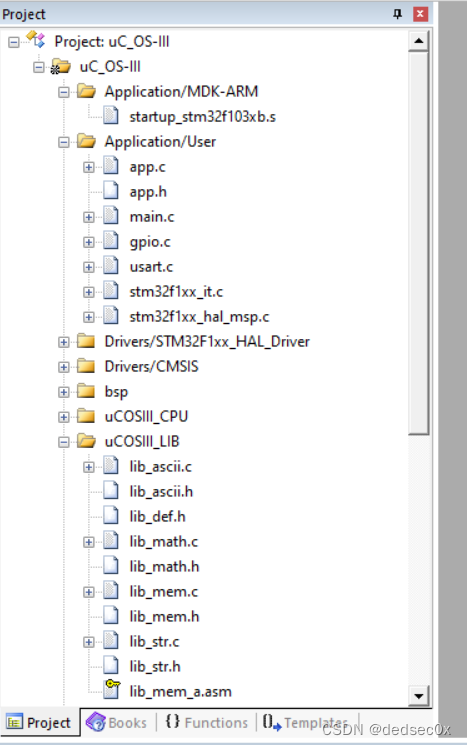Screen dimensions: 467x745
Task: Click the main.c file icon
Action: coord(111,216)
